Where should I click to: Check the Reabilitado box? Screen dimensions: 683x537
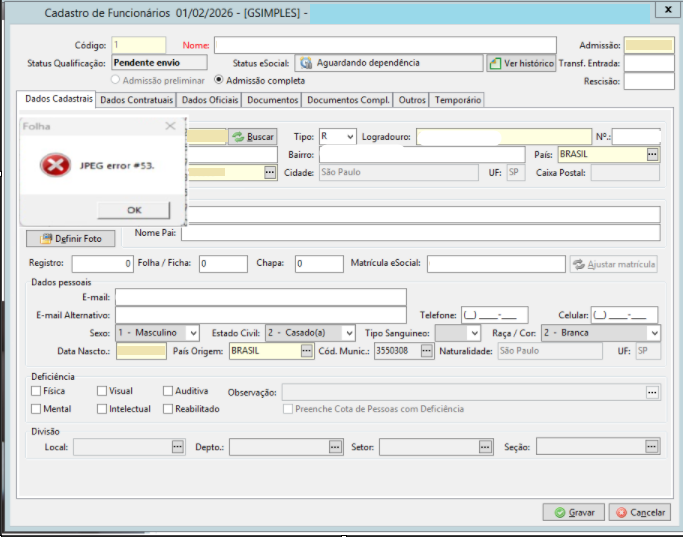tap(168, 409)
